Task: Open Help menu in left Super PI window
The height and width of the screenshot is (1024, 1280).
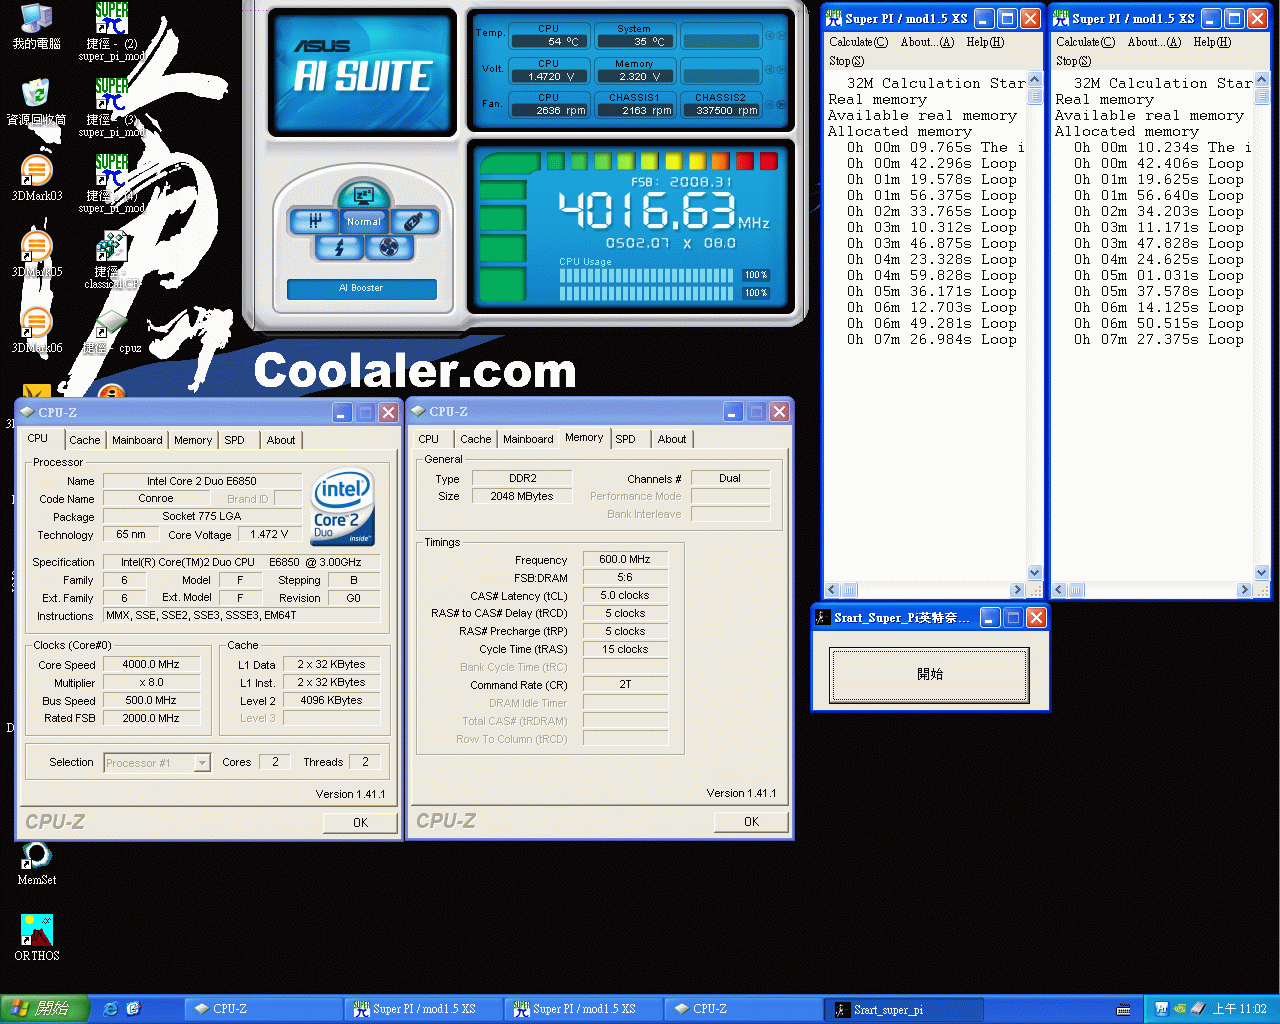Action: pyautogui.click(x=985, y=42)
